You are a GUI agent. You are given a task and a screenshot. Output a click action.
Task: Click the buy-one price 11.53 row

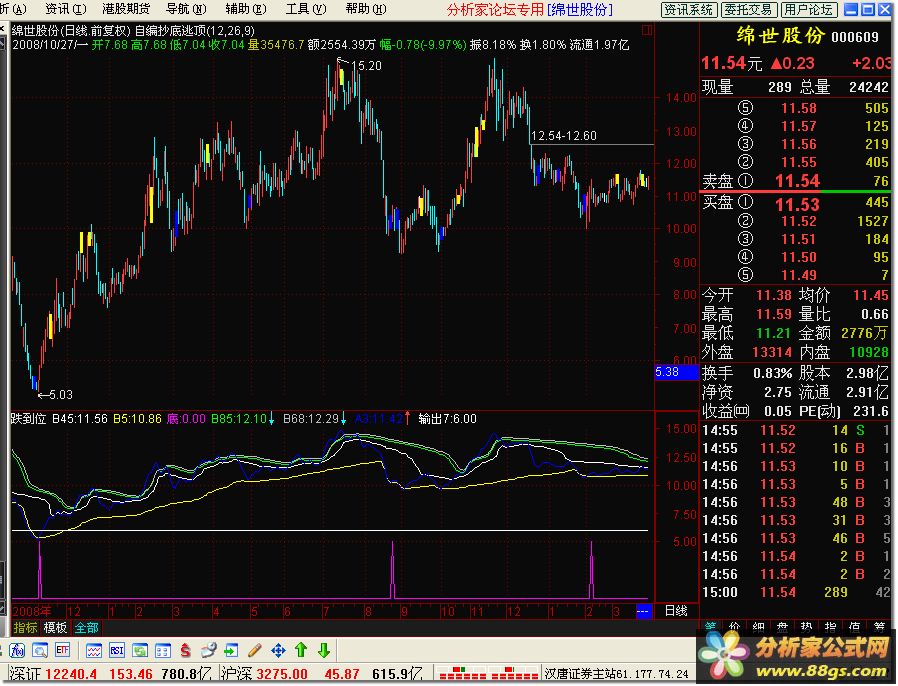795,203
